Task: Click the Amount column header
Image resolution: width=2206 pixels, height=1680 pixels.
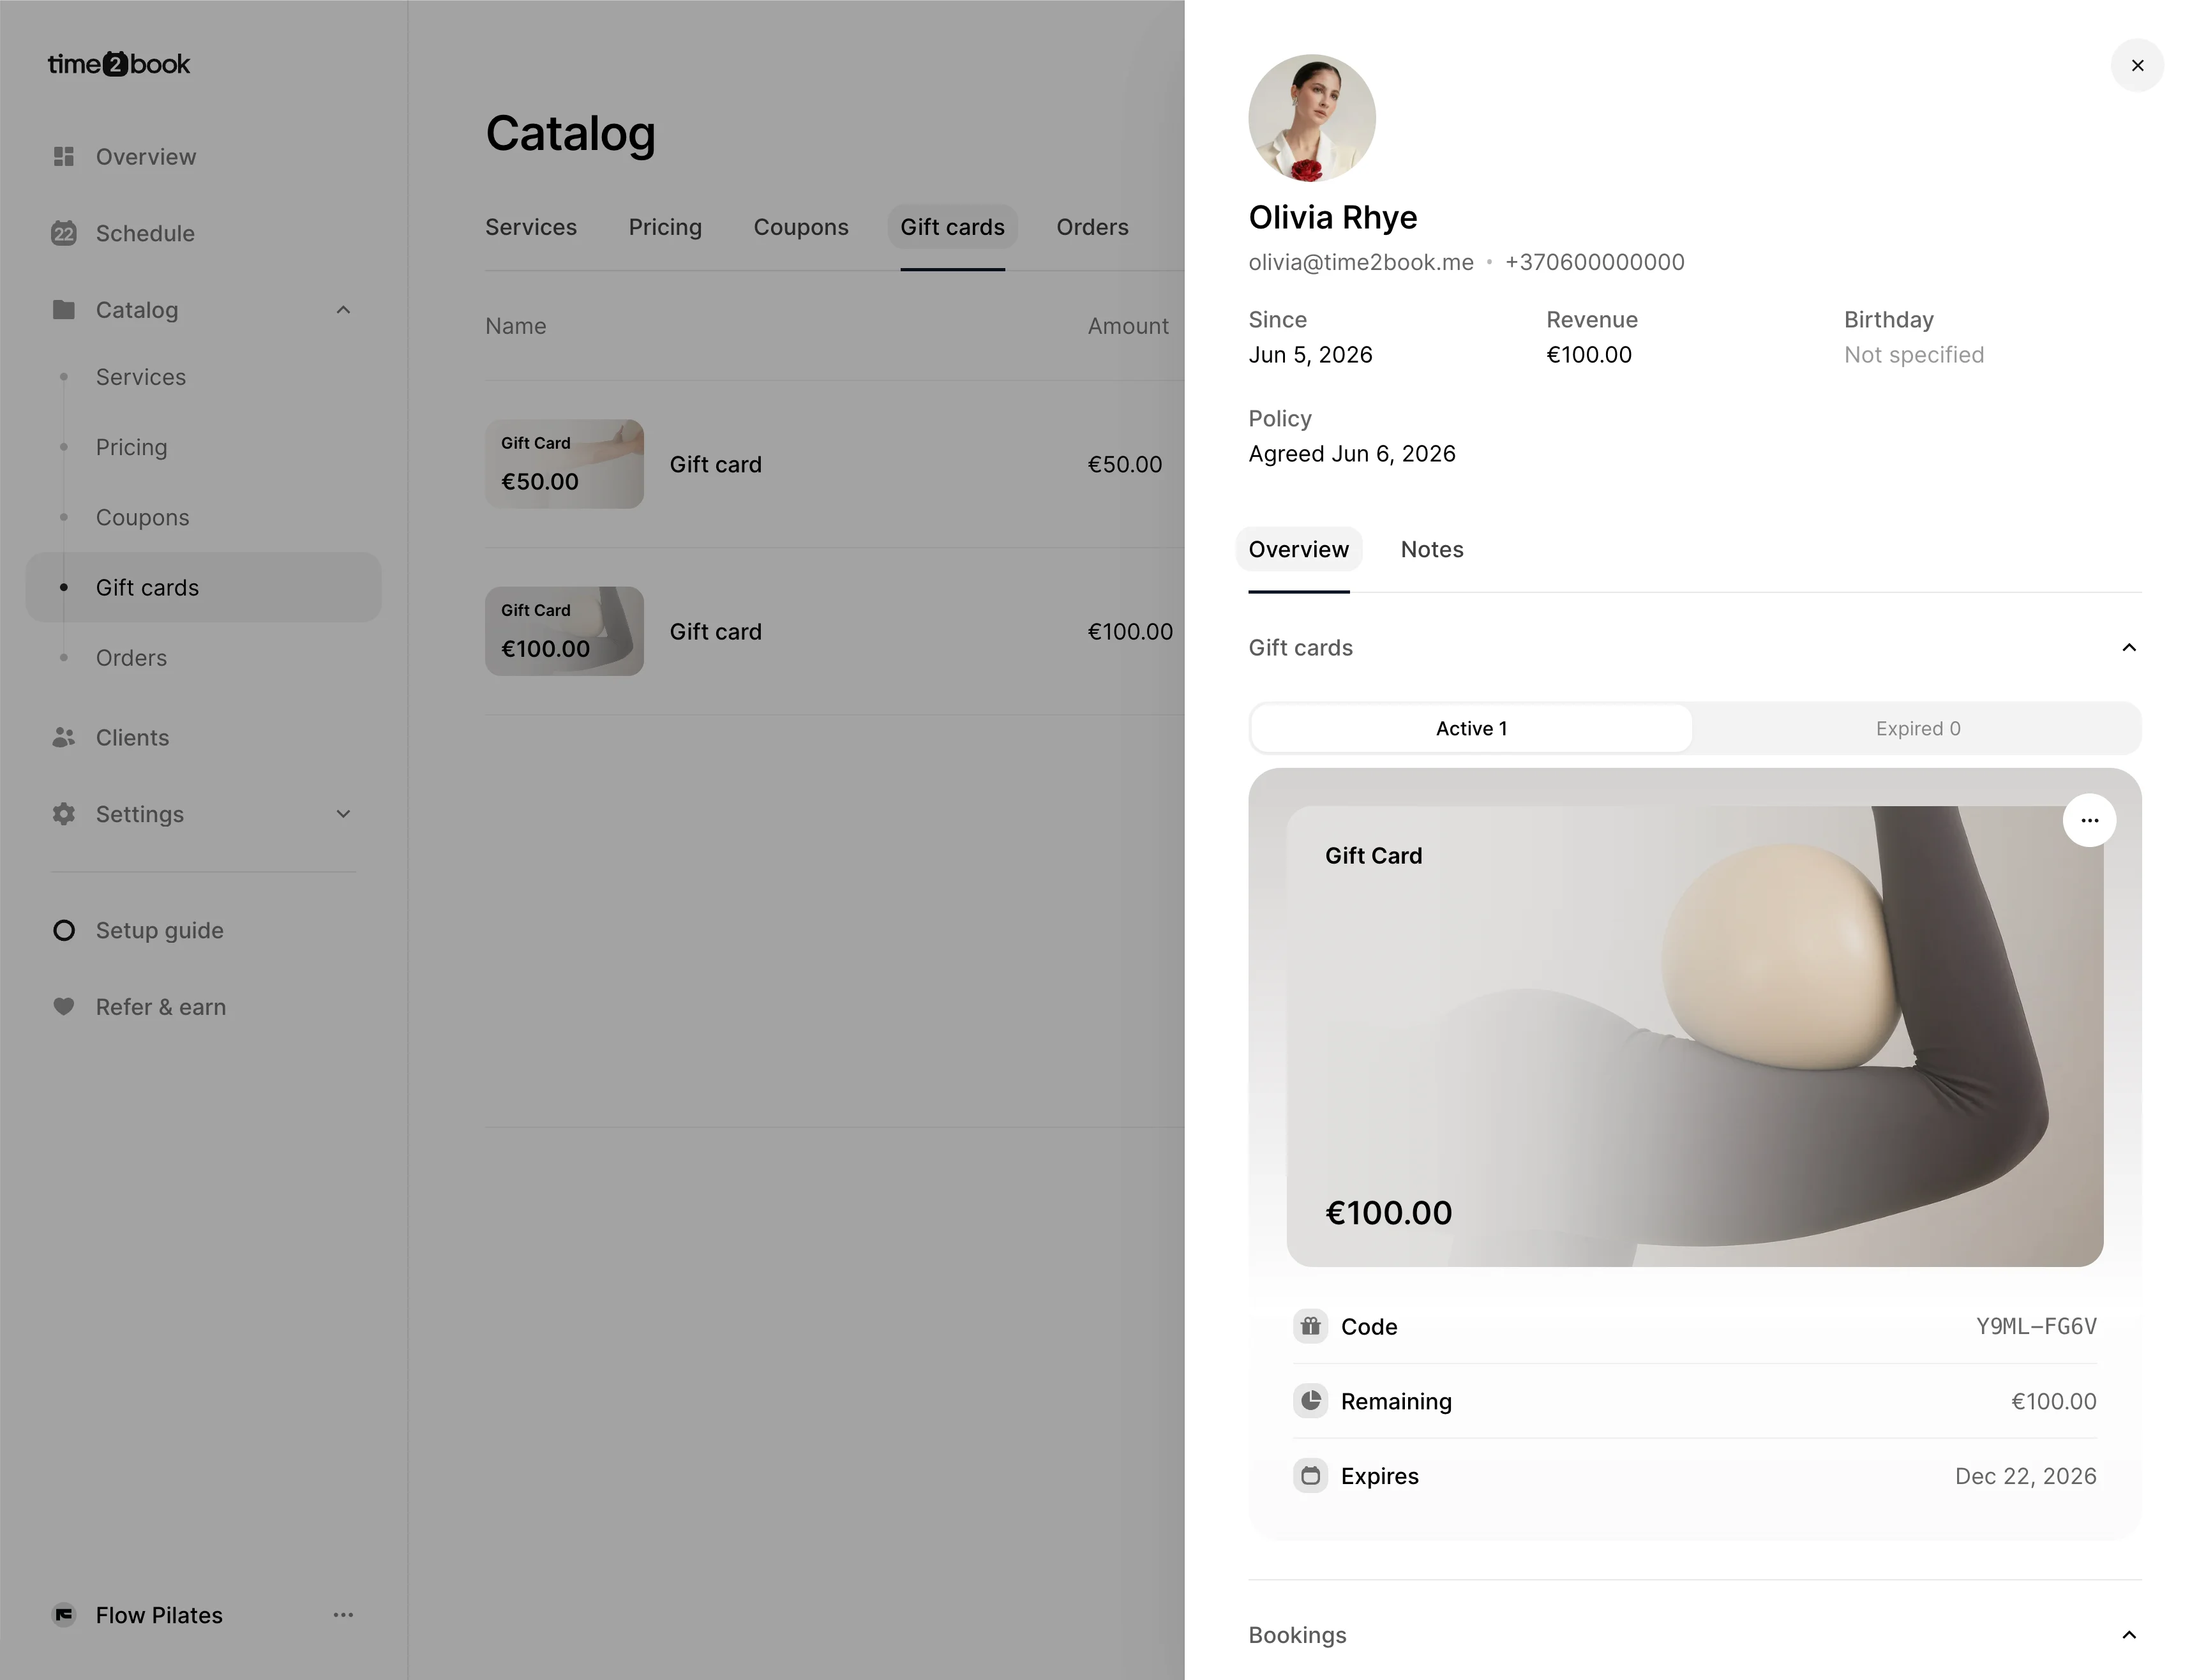Action: coord(1127,326)
